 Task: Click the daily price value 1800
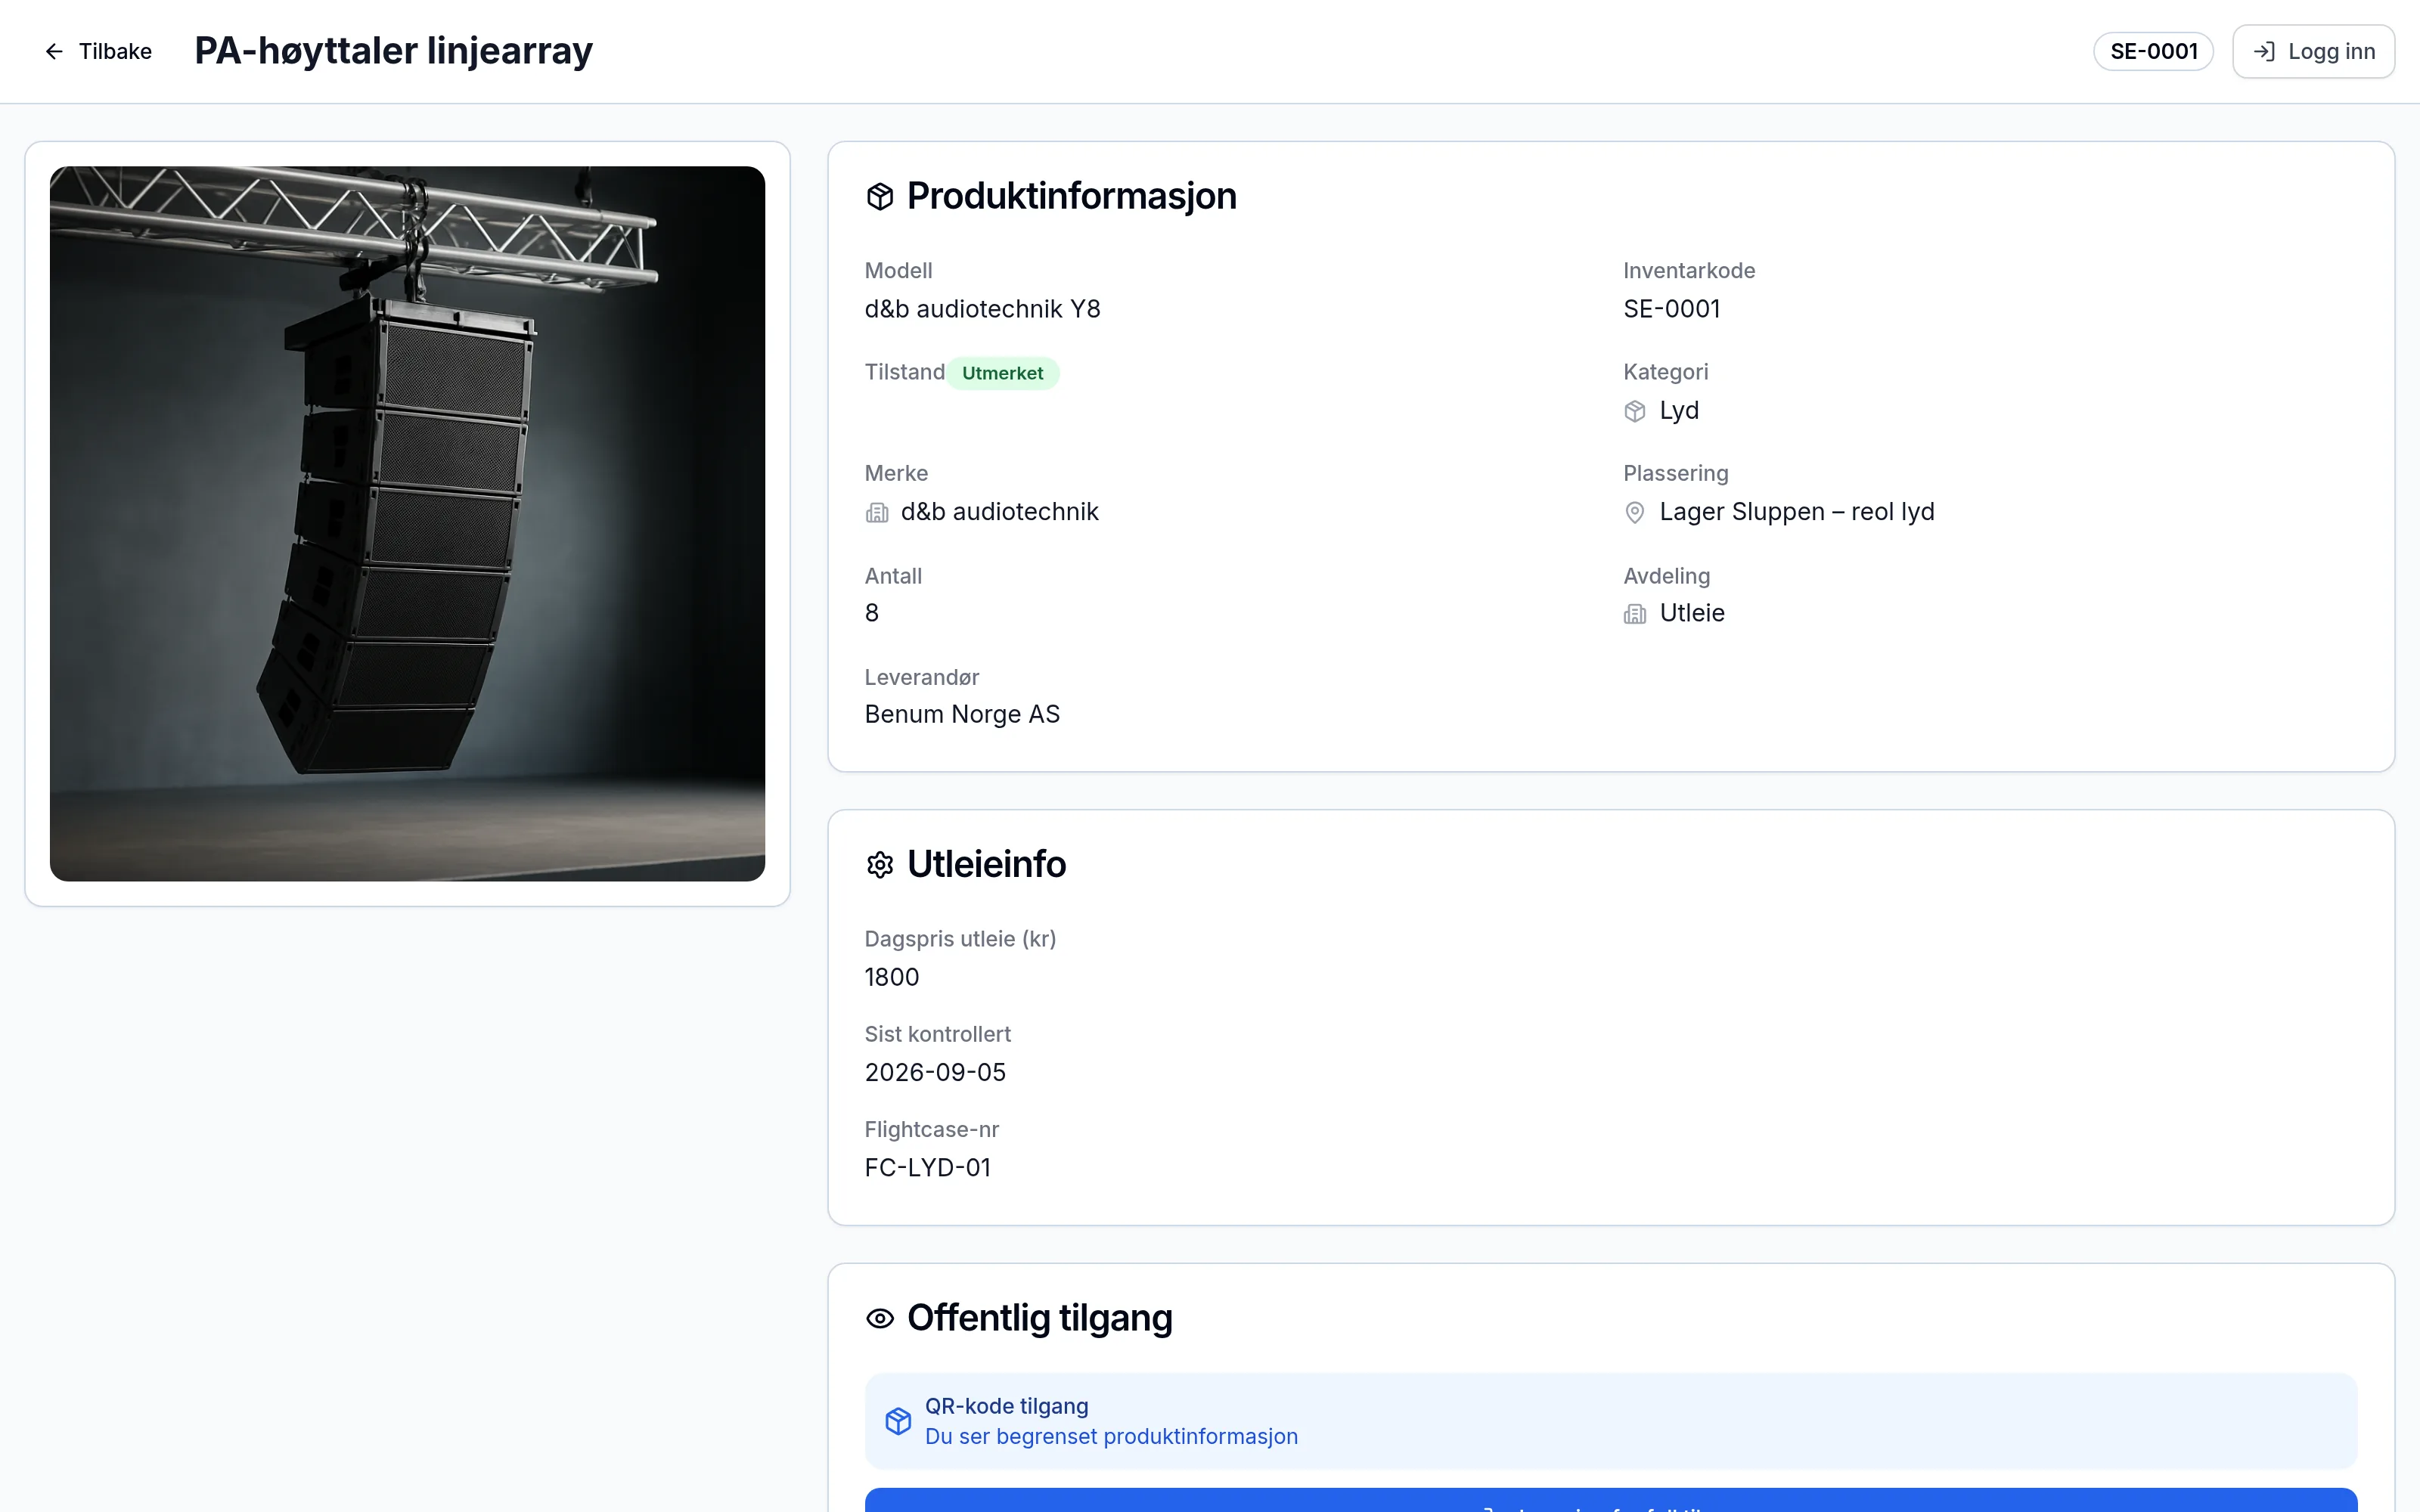[x=892, y=977]
